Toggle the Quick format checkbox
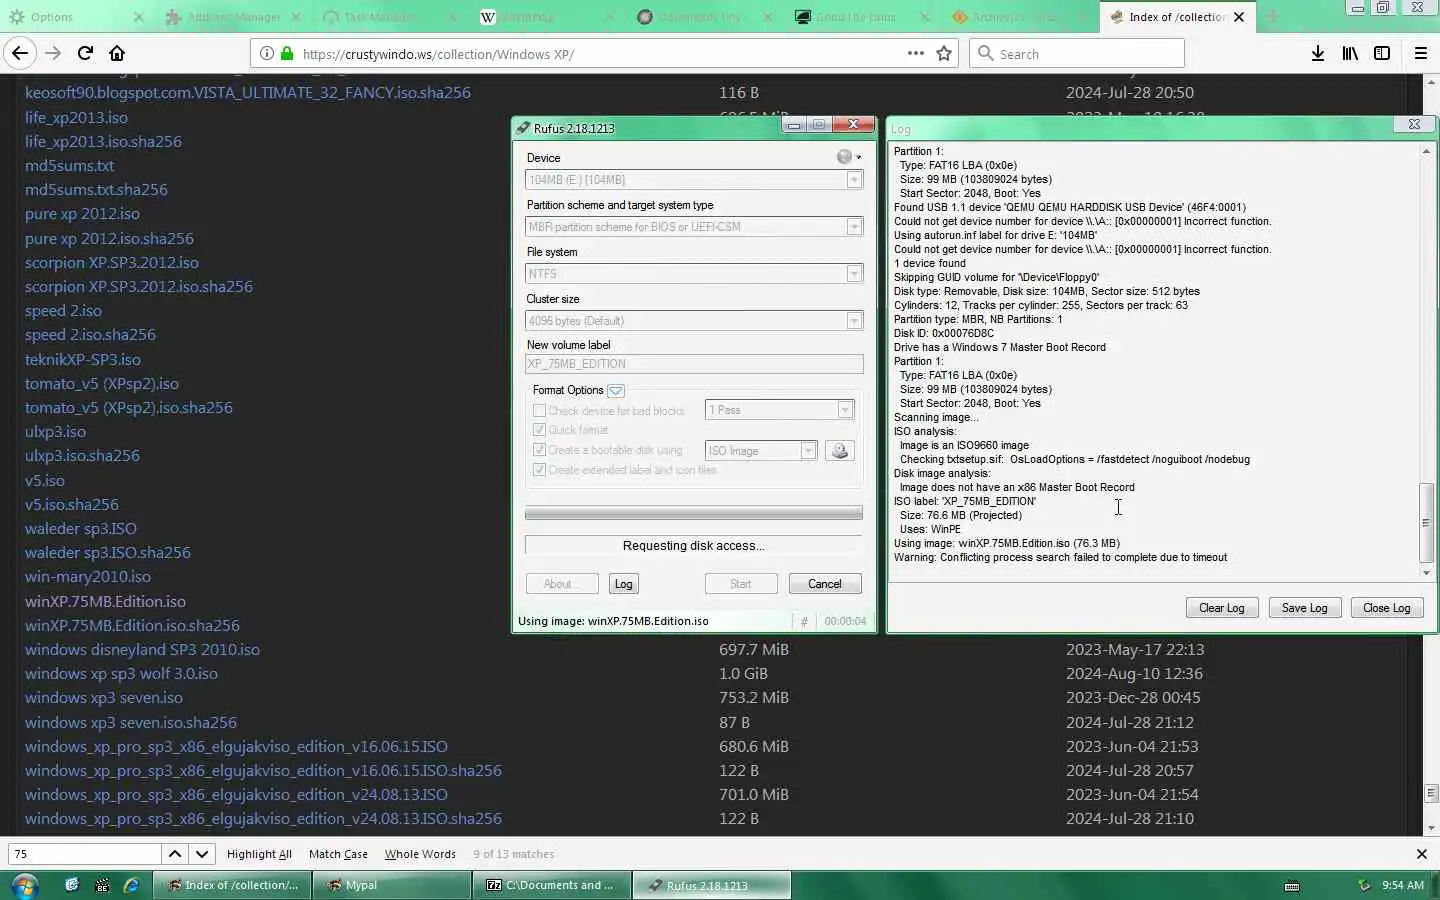Viewport: 1440px width, 900px height. 539,430
